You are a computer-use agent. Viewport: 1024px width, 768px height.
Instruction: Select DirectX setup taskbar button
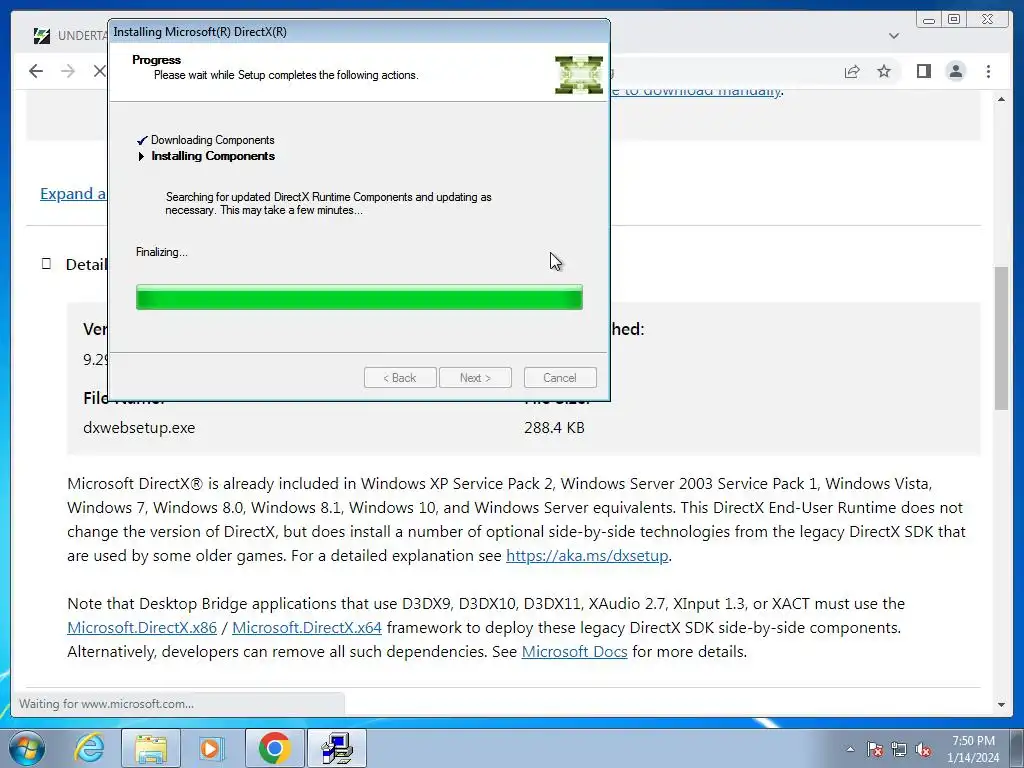click(x=337, y=748)
